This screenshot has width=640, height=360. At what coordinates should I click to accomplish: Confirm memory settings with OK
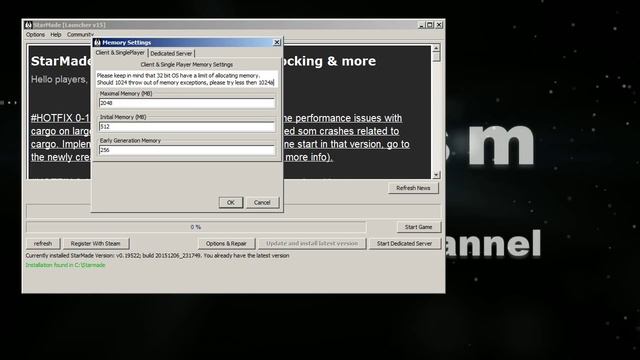pos(231,202)
